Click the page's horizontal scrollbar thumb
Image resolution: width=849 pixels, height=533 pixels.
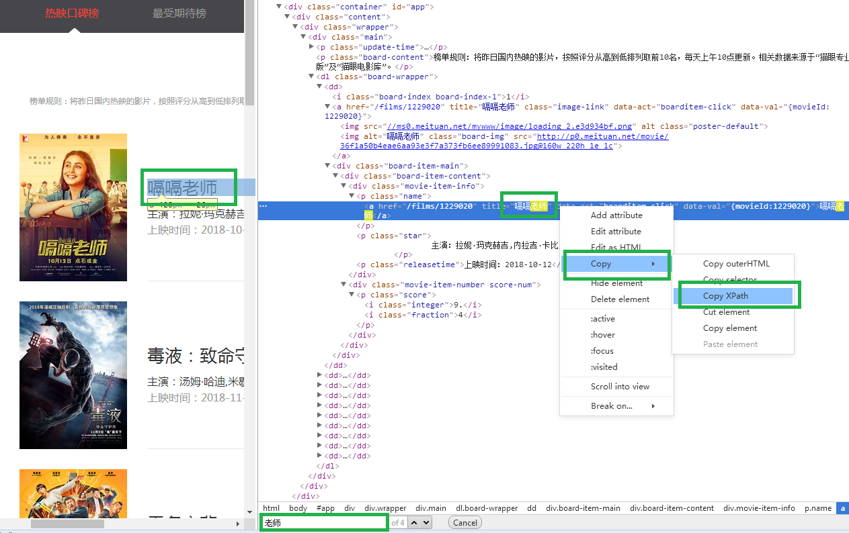tap(67, 524)
